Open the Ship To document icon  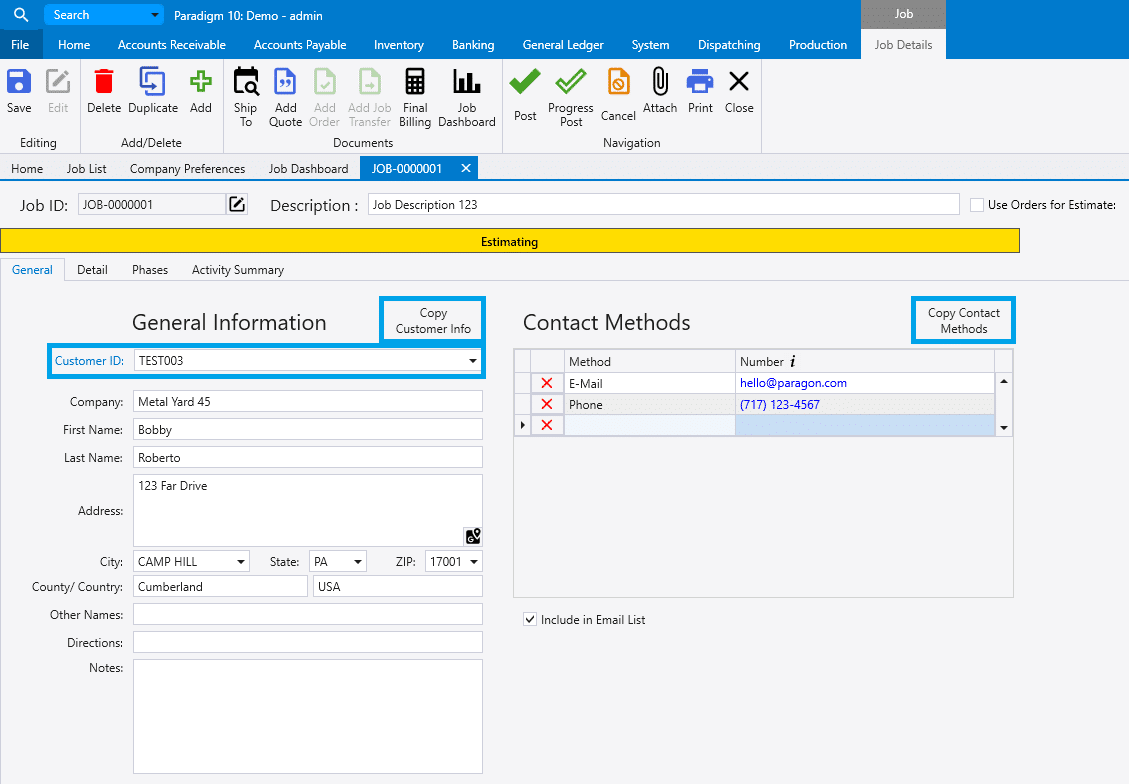point(245,83)
